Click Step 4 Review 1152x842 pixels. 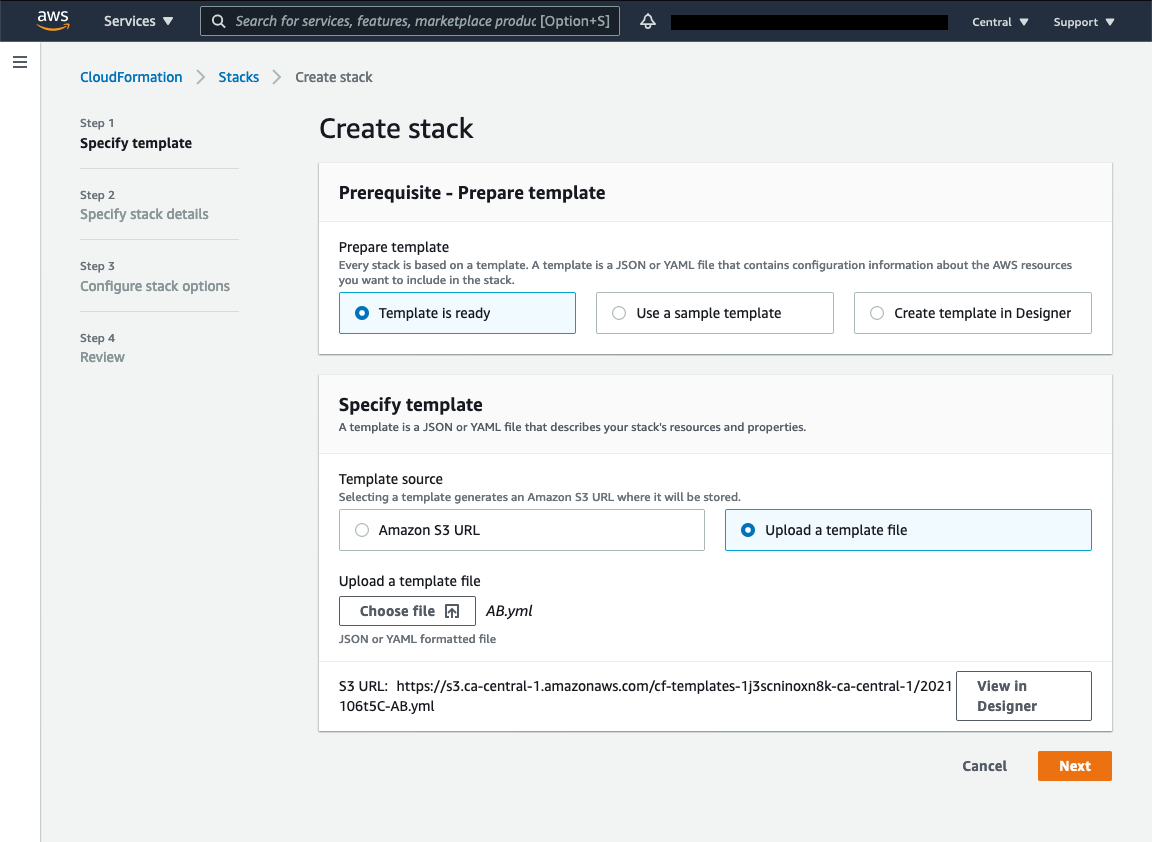click(102, 348)
